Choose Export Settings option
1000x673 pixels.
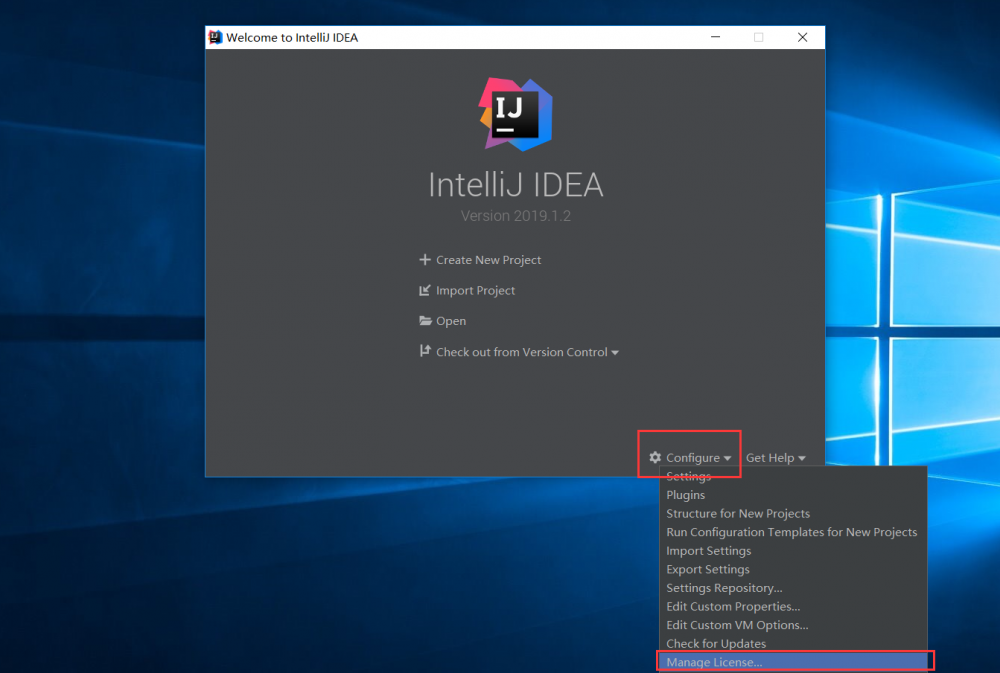click(707, 568)
